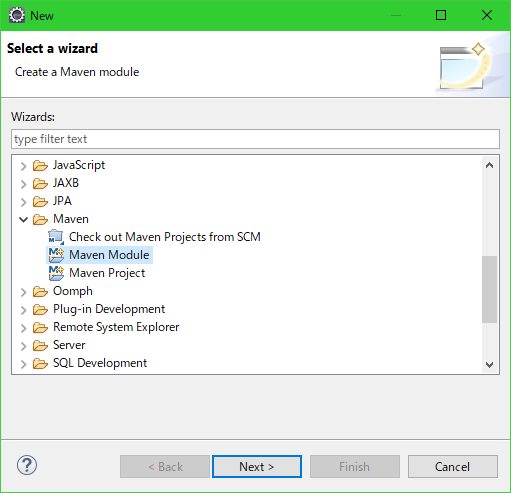Expand the Oomph category
Screen dimensions: 511x493
pos(23,292)
